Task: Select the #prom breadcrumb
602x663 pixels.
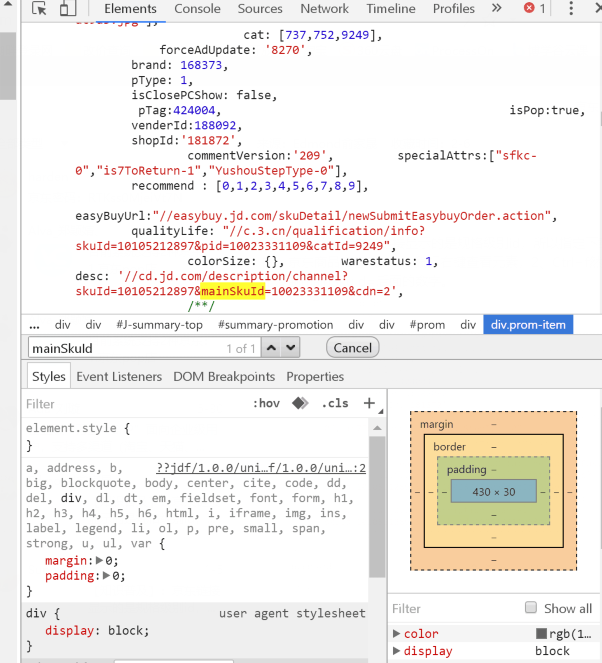Action: coord(427,325)
